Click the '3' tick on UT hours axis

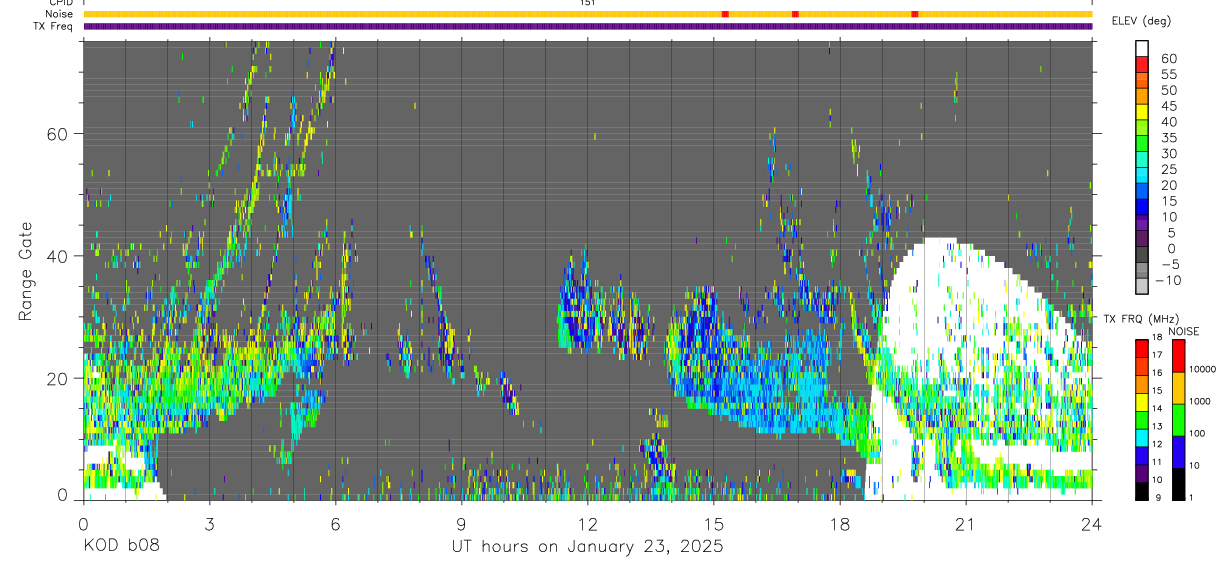coord(209,523)
